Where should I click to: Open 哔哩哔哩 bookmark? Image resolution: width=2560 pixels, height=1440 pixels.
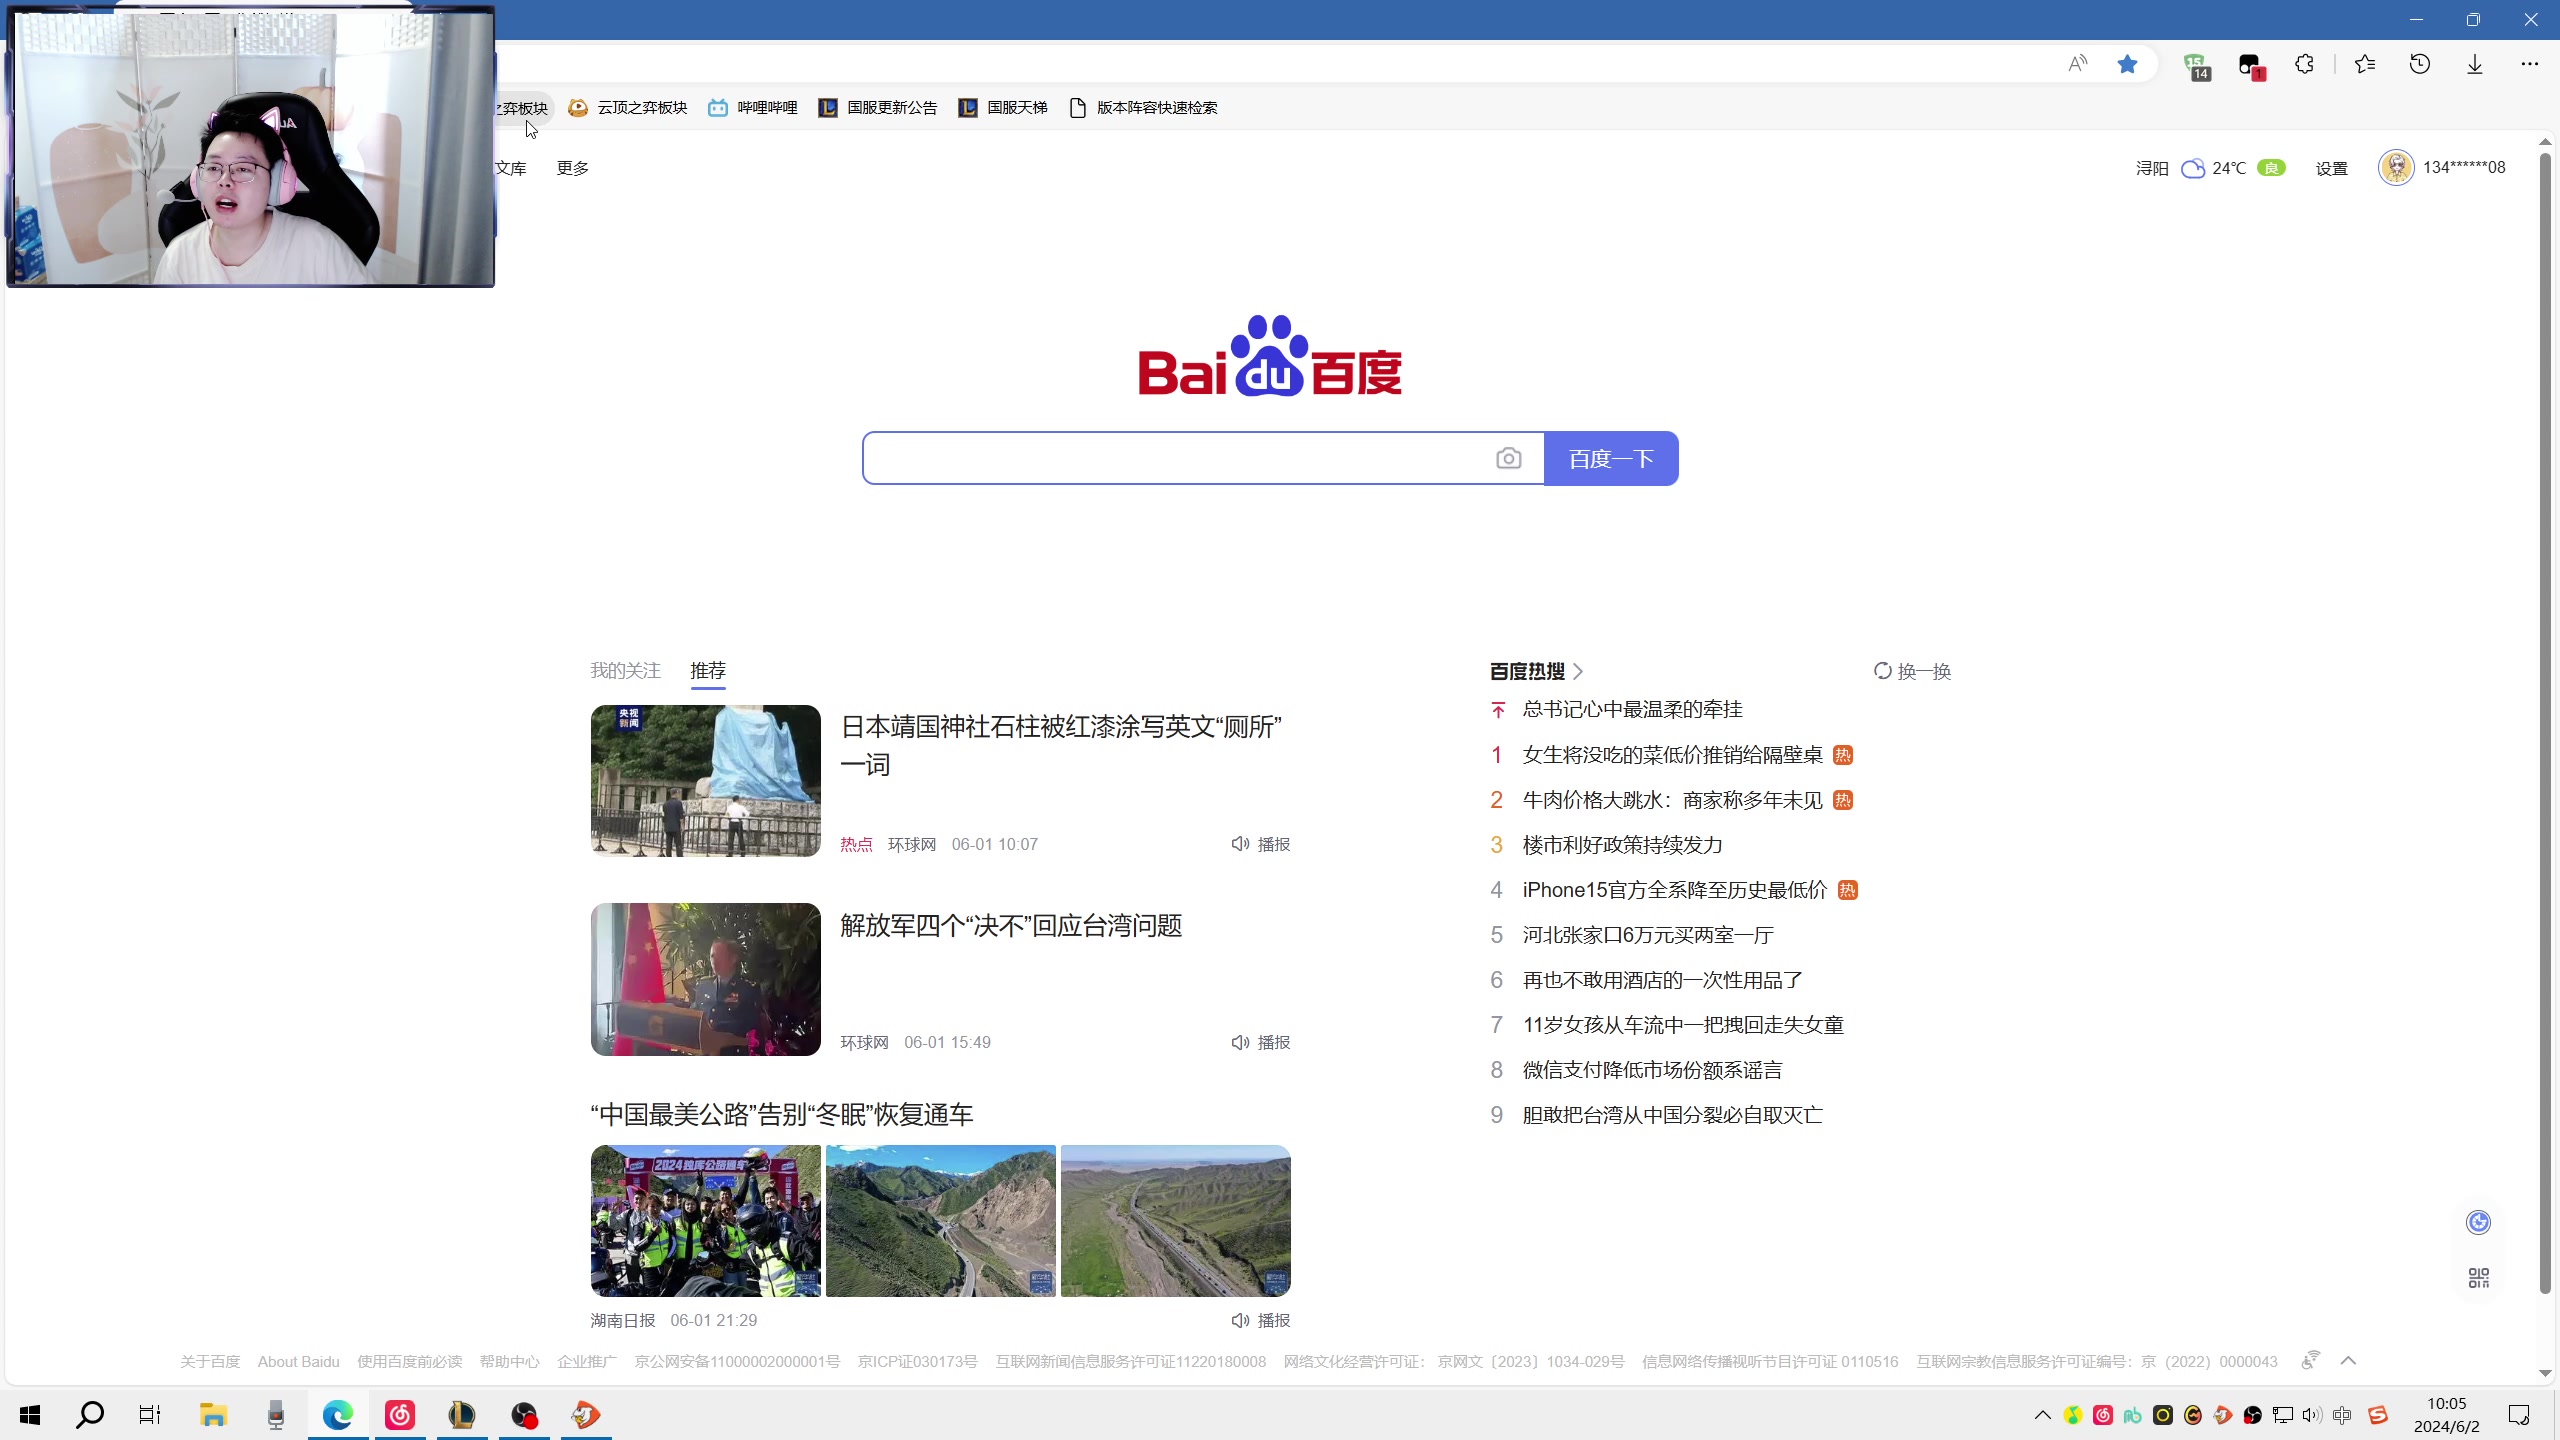pos(753,108)
